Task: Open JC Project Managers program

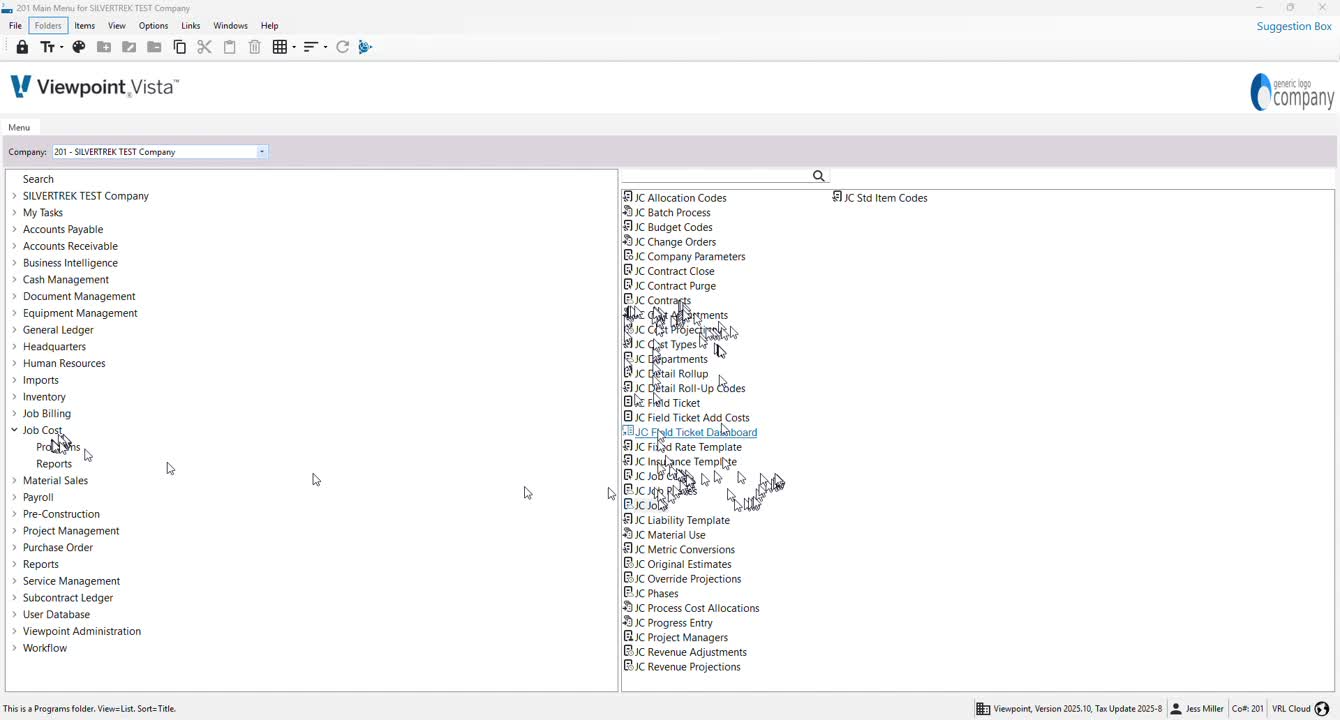Action: (681, 637)
